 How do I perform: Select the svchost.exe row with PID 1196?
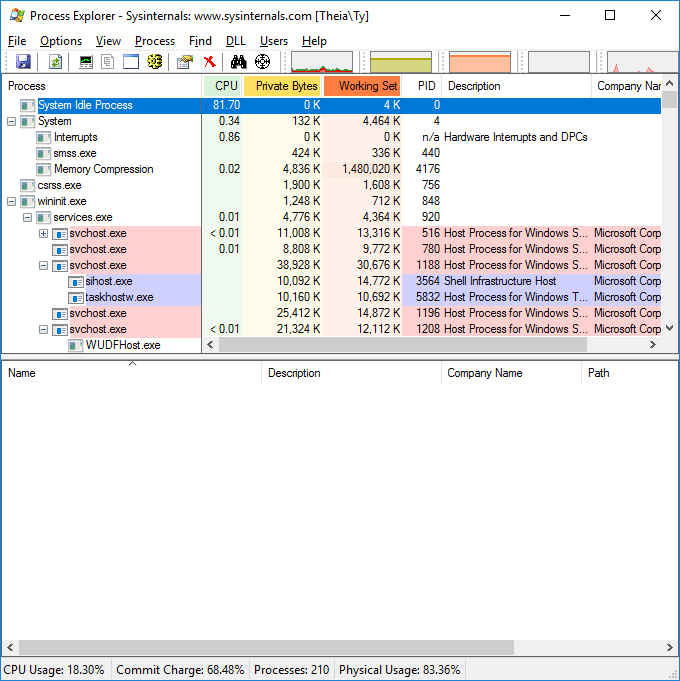[x=332, y=314]
